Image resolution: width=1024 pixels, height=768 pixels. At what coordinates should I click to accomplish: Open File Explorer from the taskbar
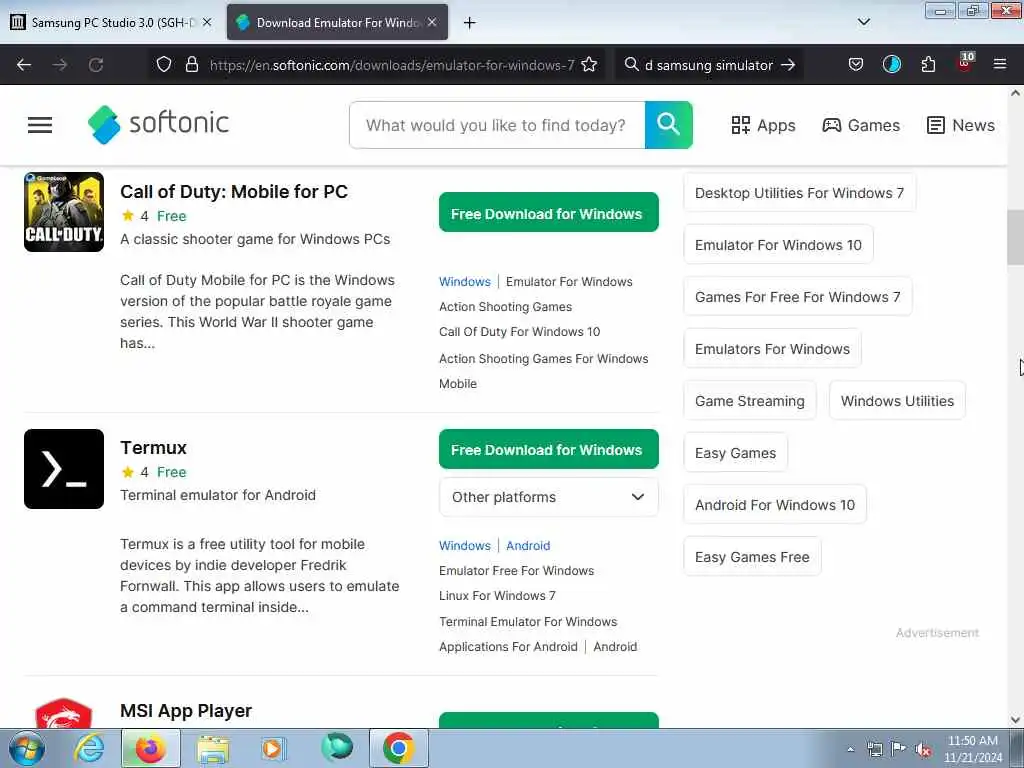[214, 749]
